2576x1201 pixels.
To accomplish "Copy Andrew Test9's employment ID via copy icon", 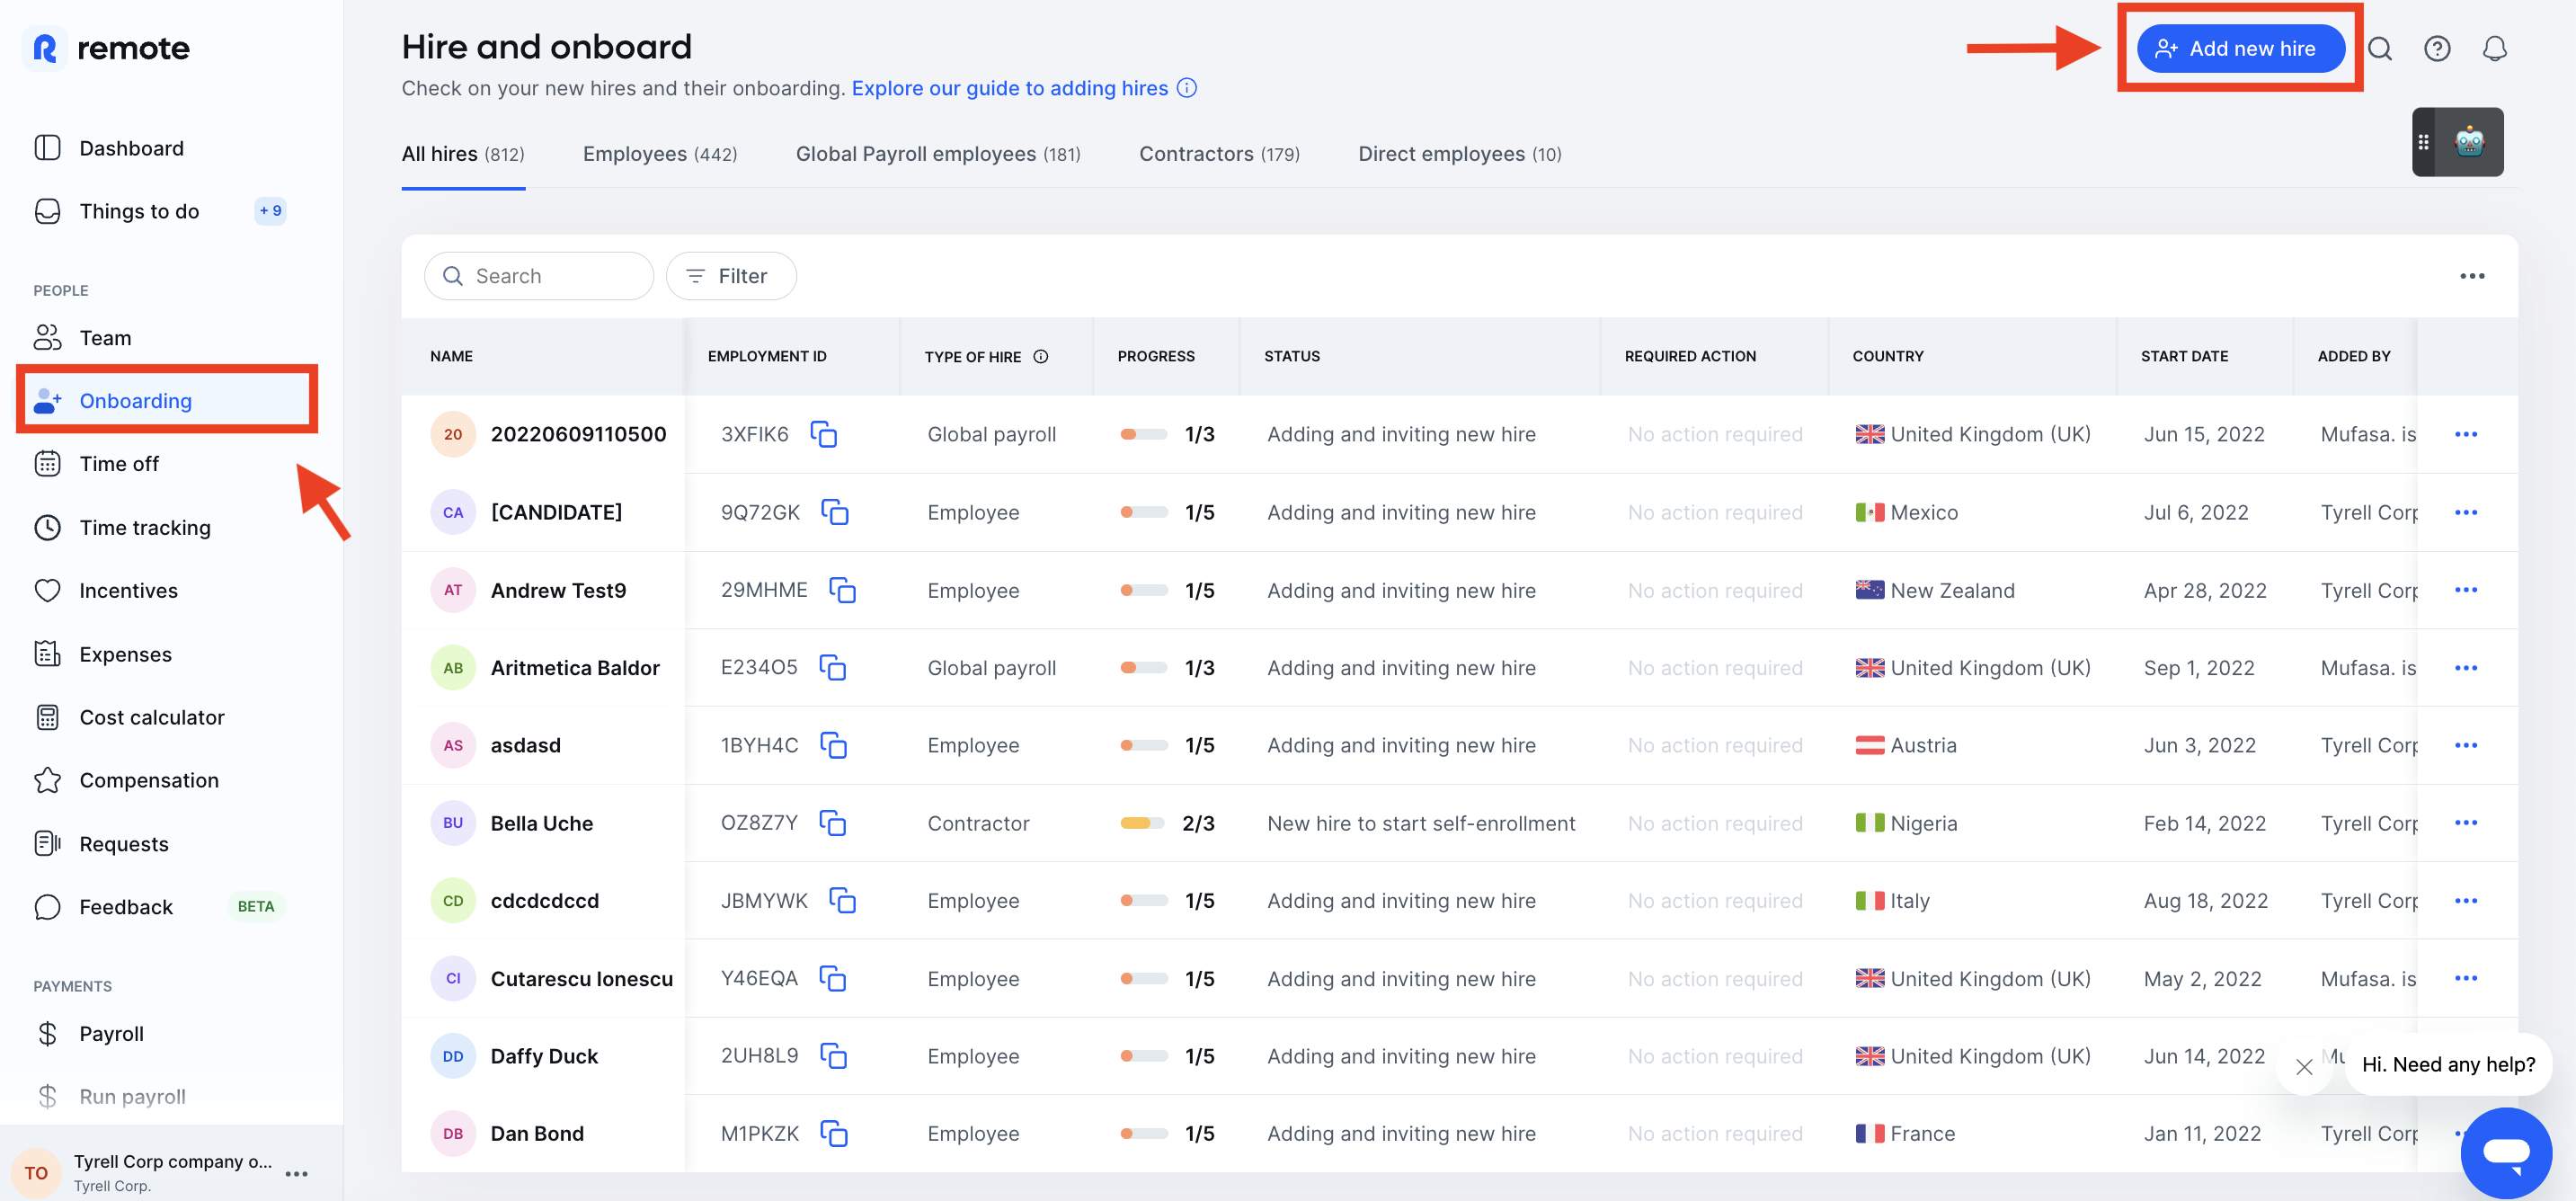I will pyautogui.click(x=845, y=590).
